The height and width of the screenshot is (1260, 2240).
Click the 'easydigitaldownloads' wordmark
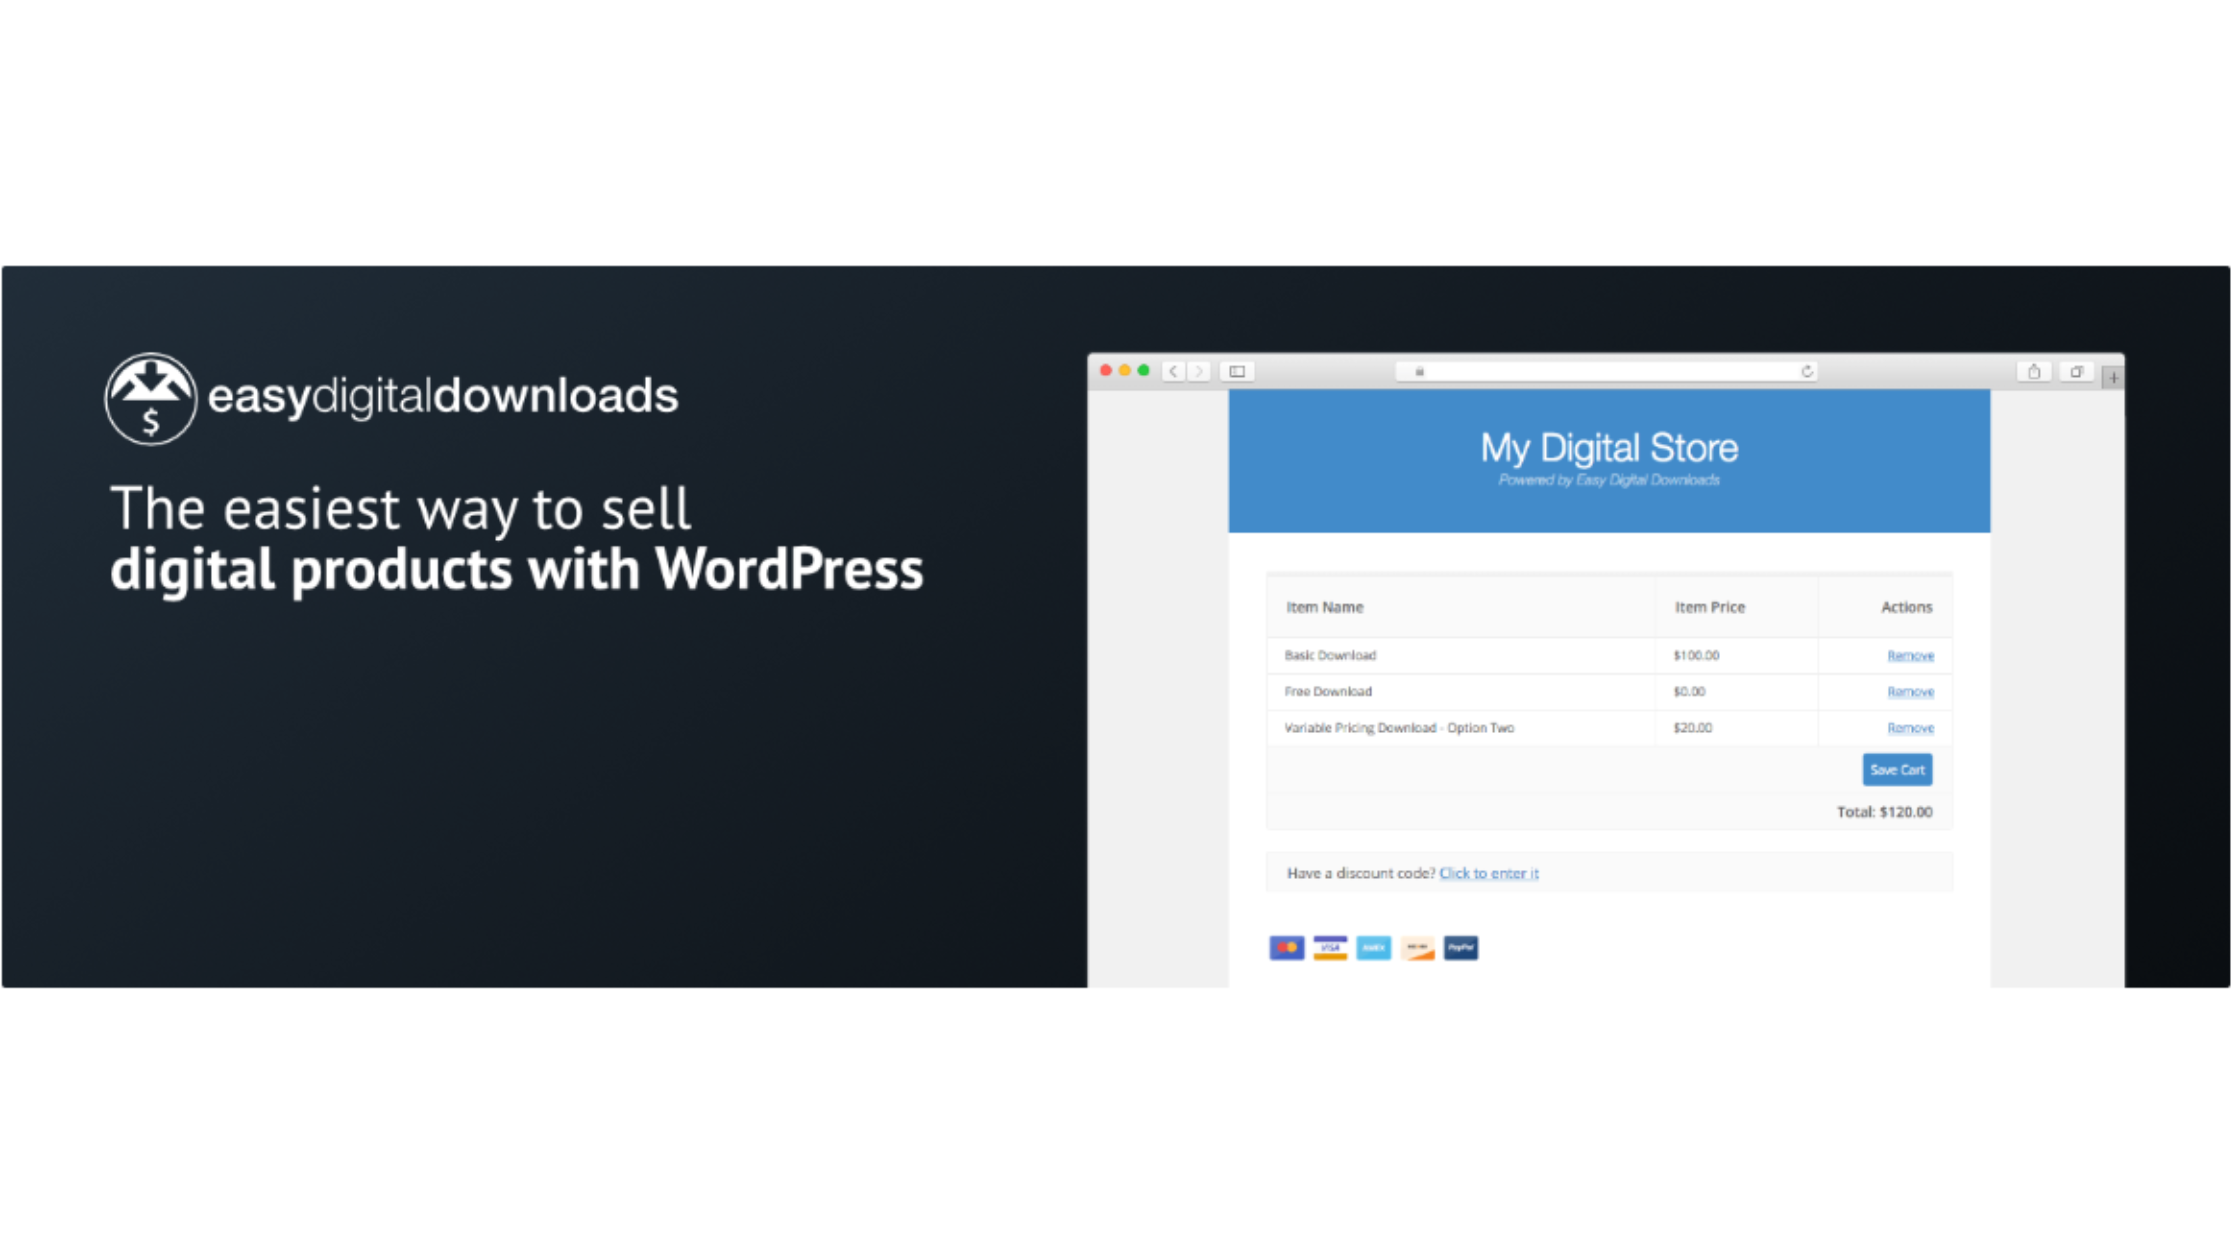pyautogui.click(x=443, y=396)
